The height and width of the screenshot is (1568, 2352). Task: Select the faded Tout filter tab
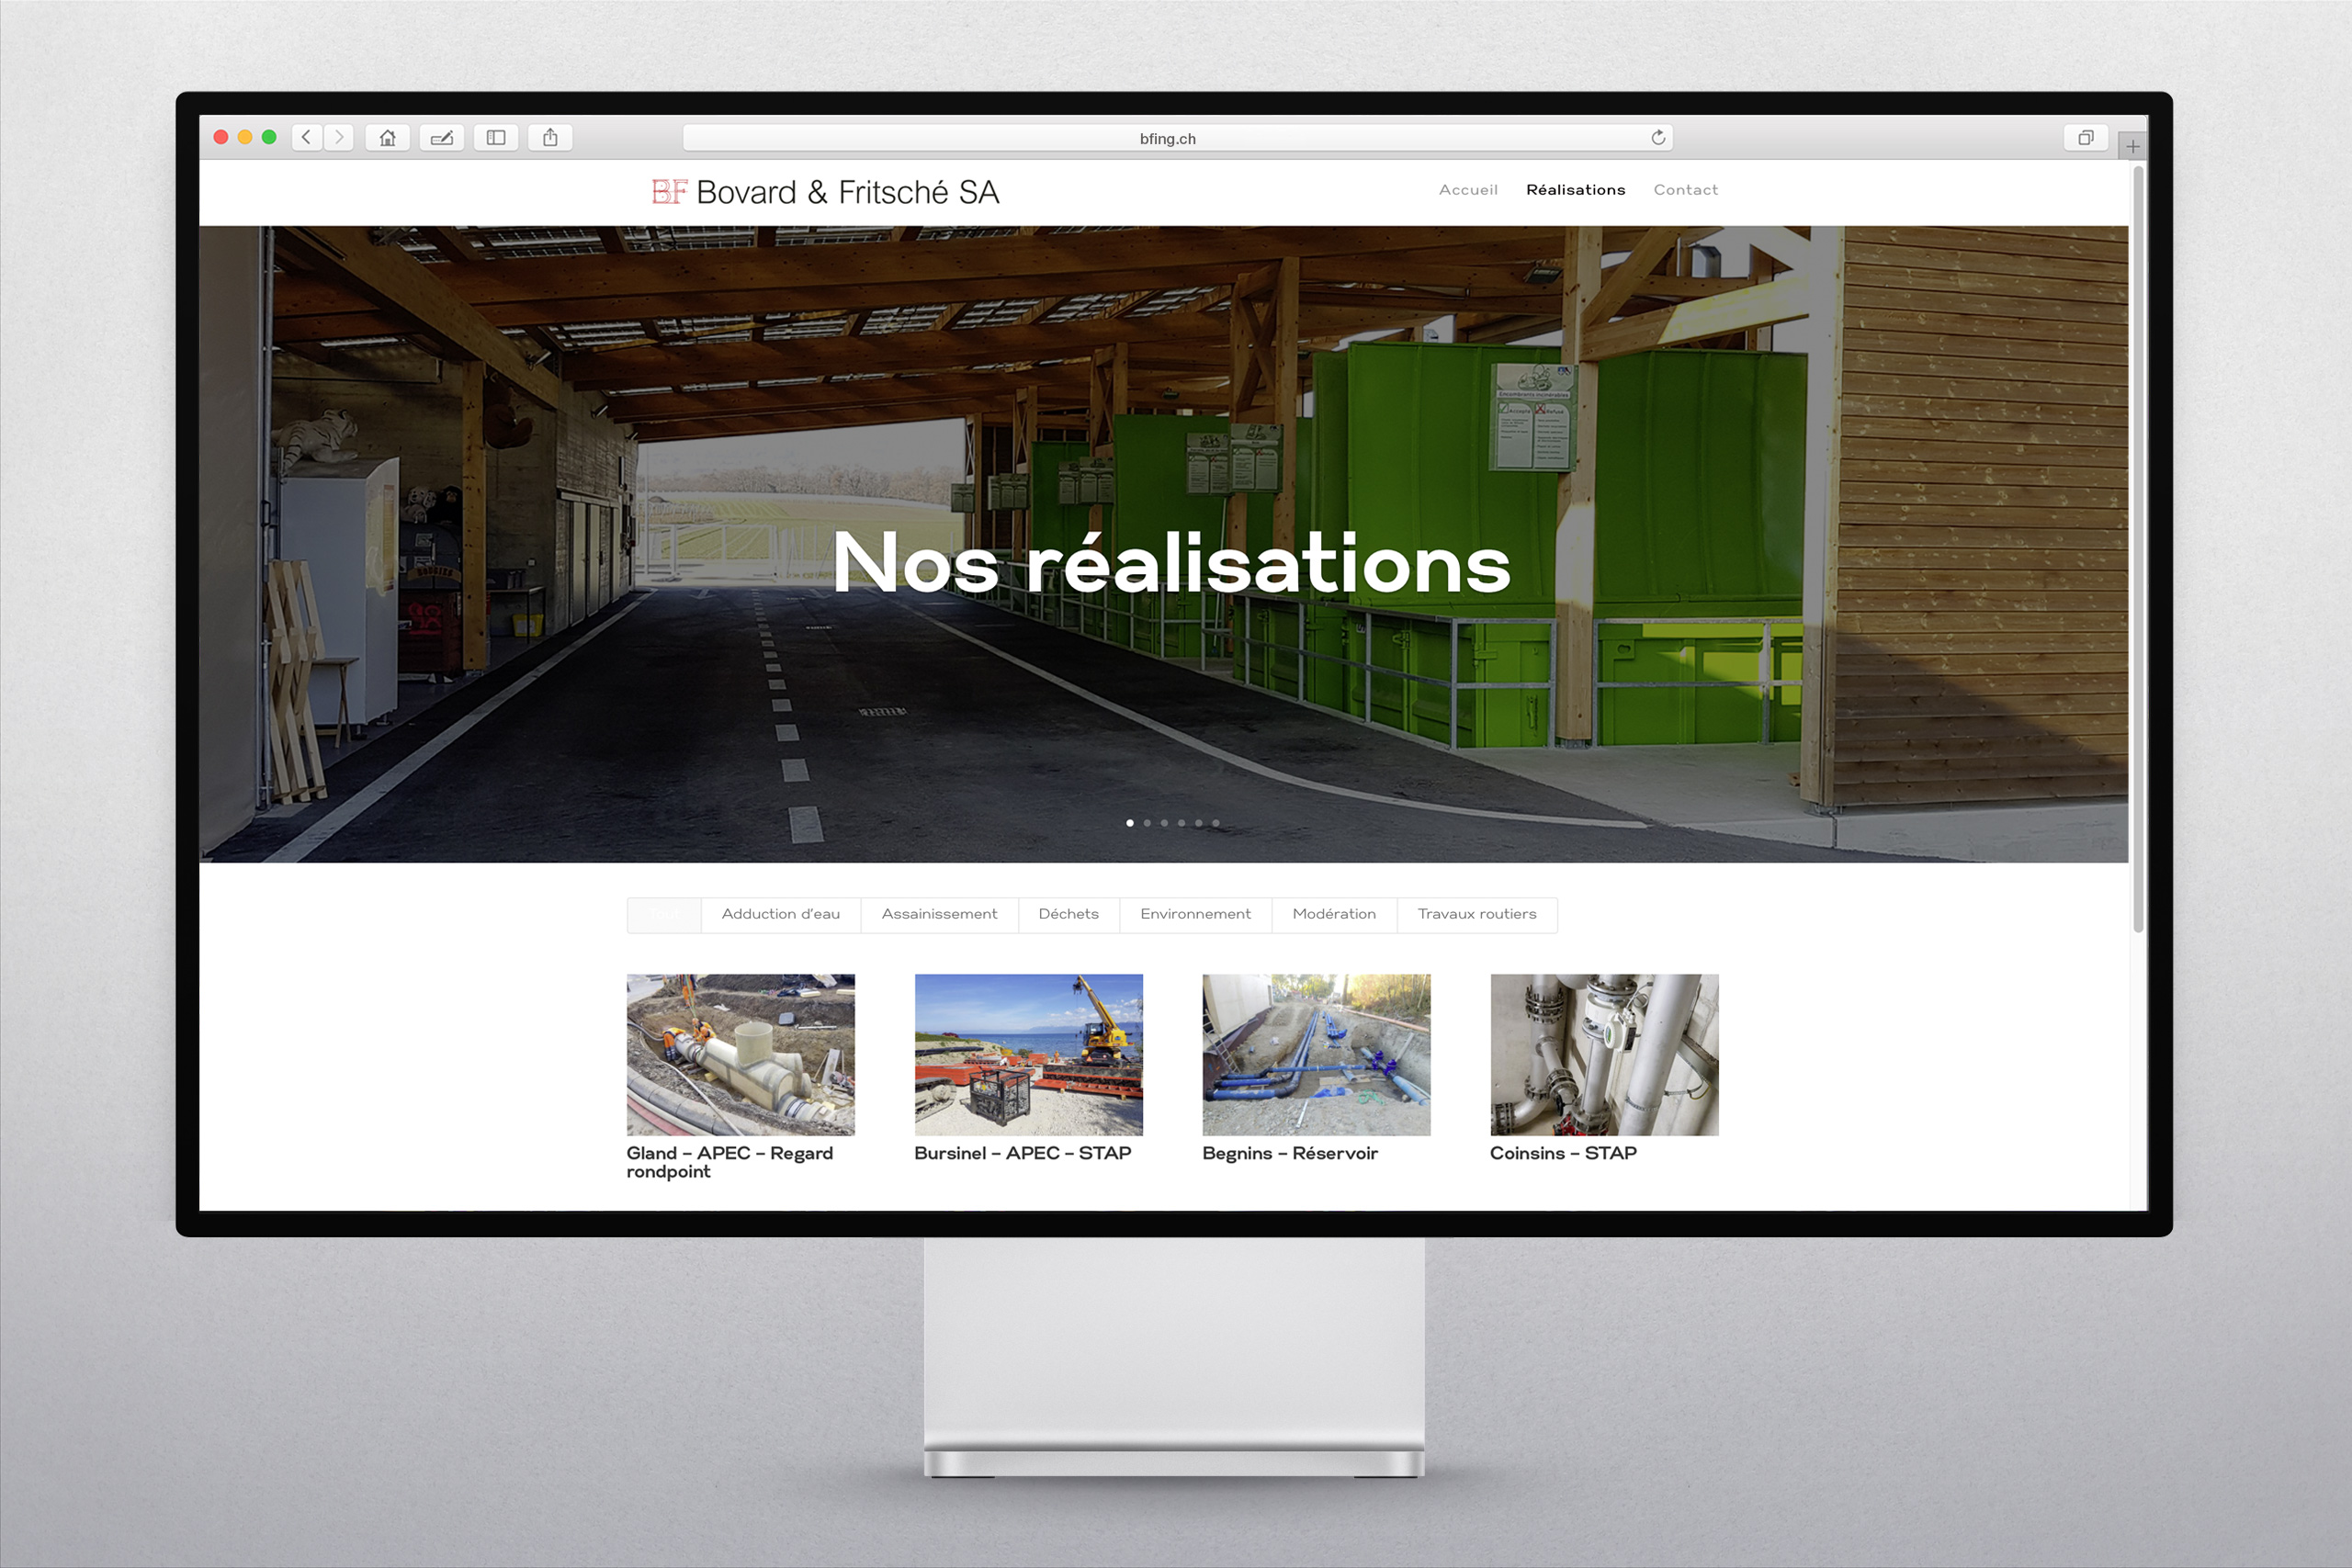[664, 915]
